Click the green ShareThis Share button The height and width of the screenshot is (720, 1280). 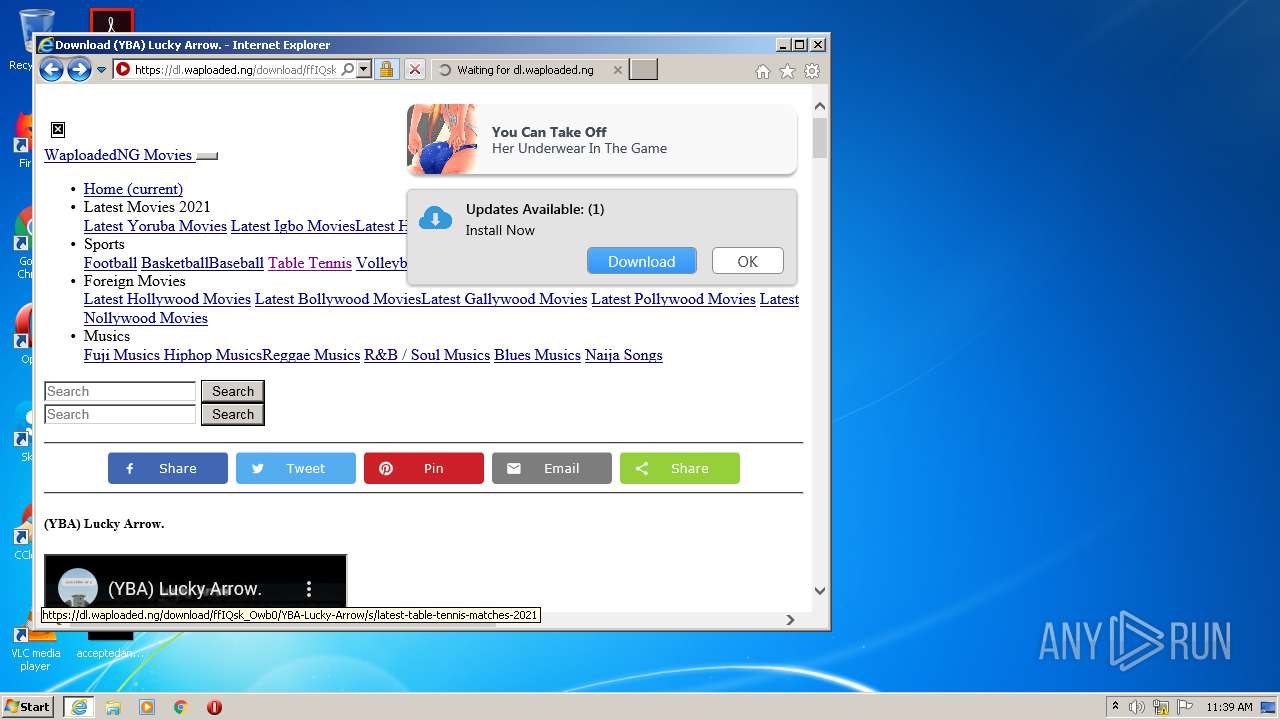[x=680, y=468]
